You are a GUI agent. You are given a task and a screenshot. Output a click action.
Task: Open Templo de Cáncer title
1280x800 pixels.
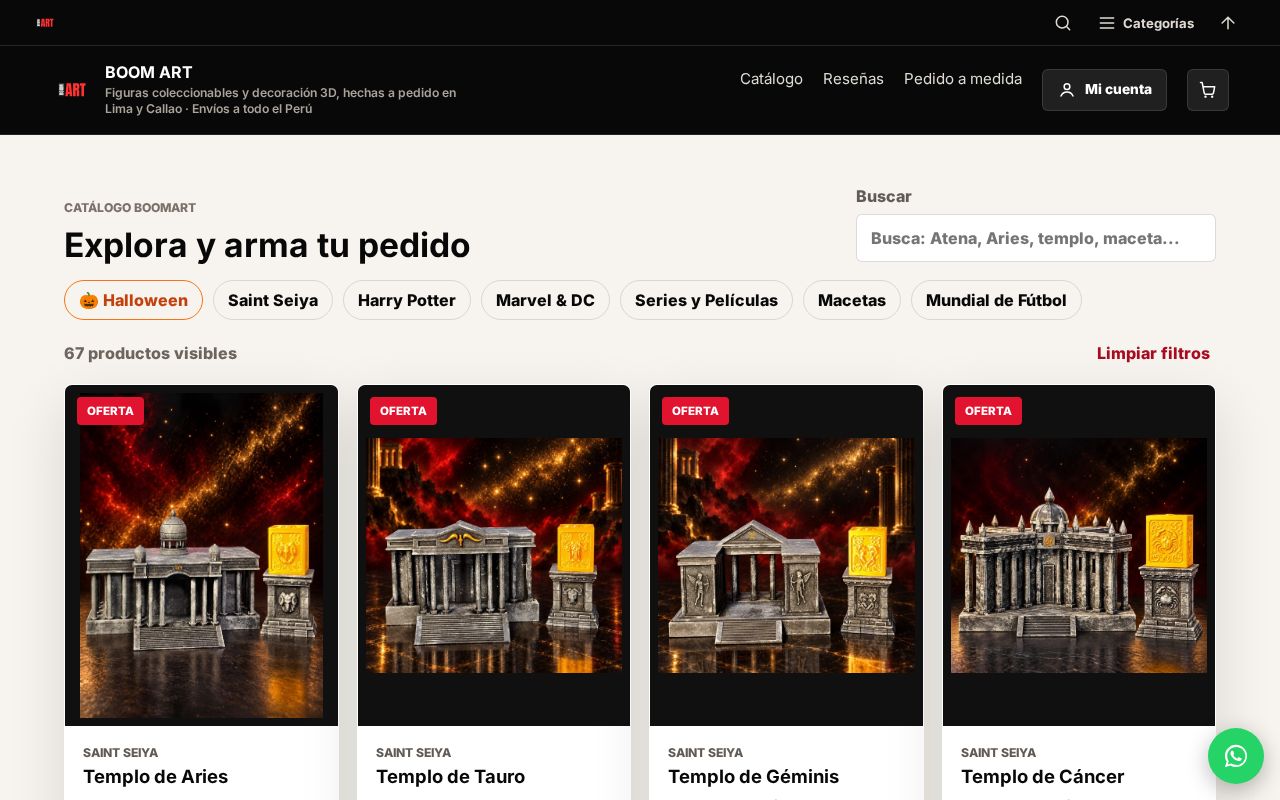coord(1042,776)
